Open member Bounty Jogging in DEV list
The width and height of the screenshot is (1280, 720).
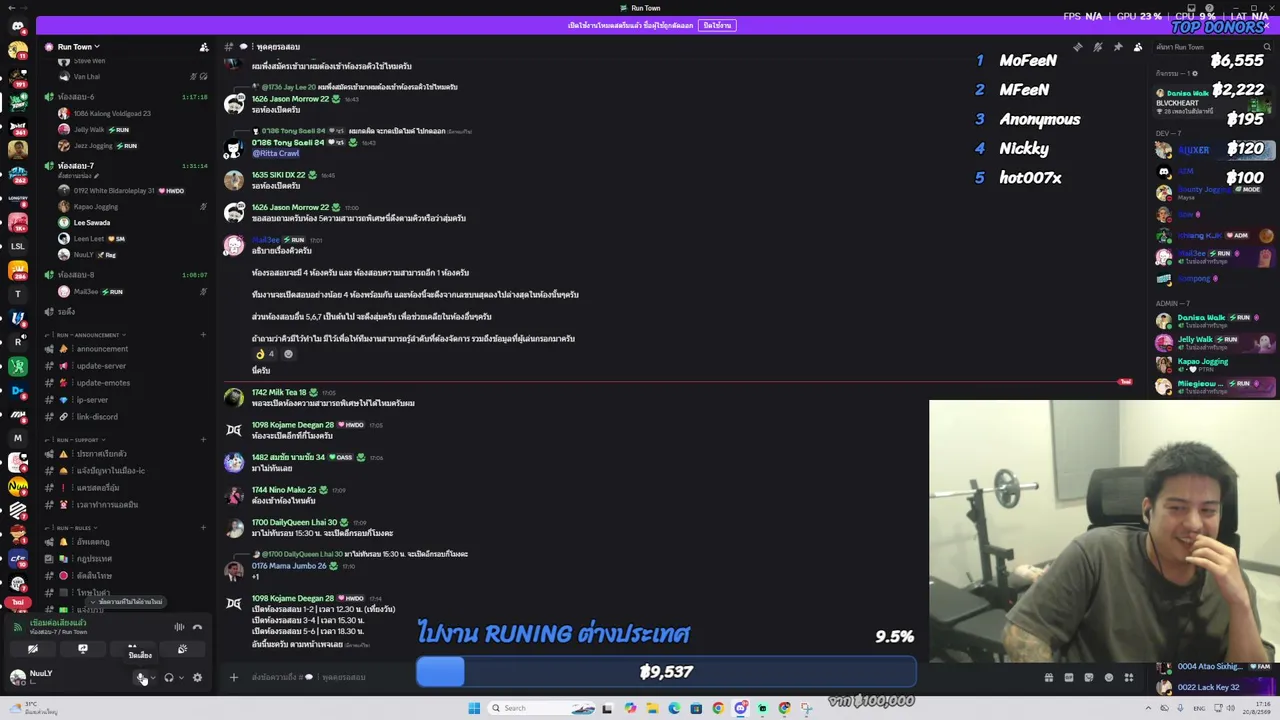point(1214,192)
